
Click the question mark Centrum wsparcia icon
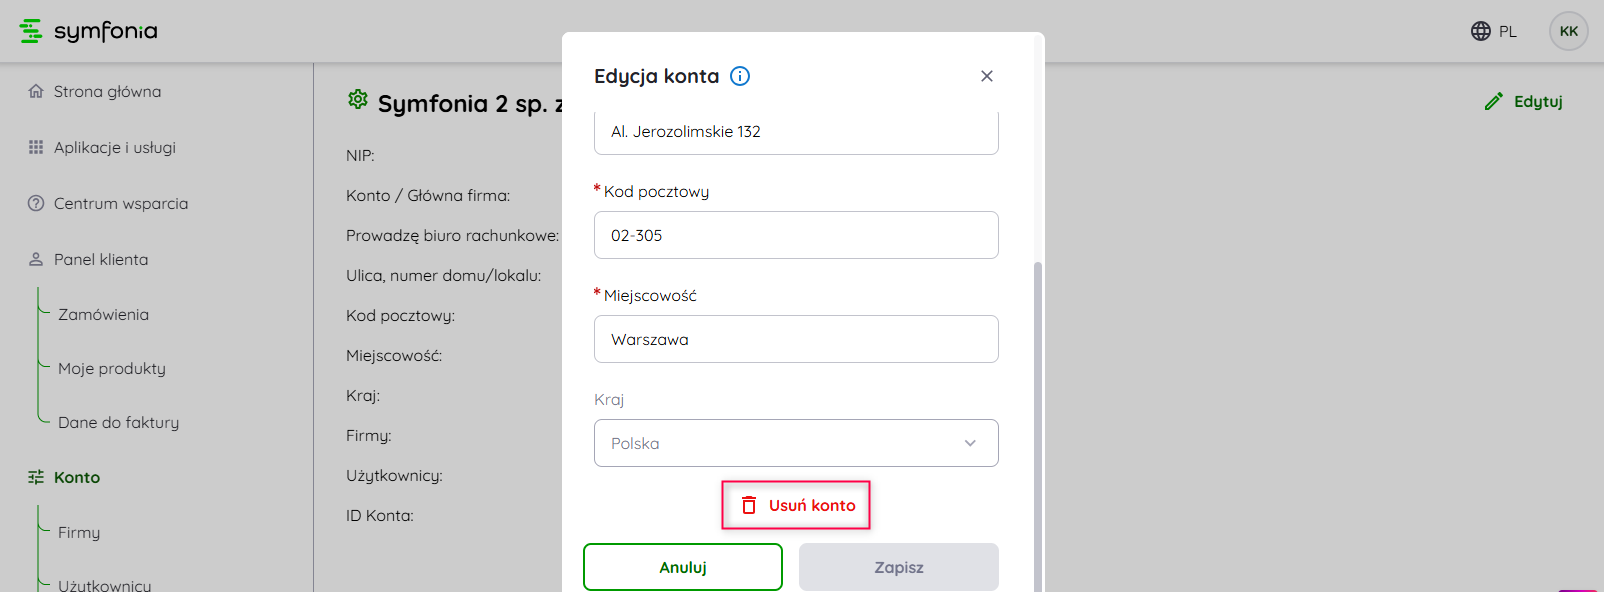click(36, 203)
